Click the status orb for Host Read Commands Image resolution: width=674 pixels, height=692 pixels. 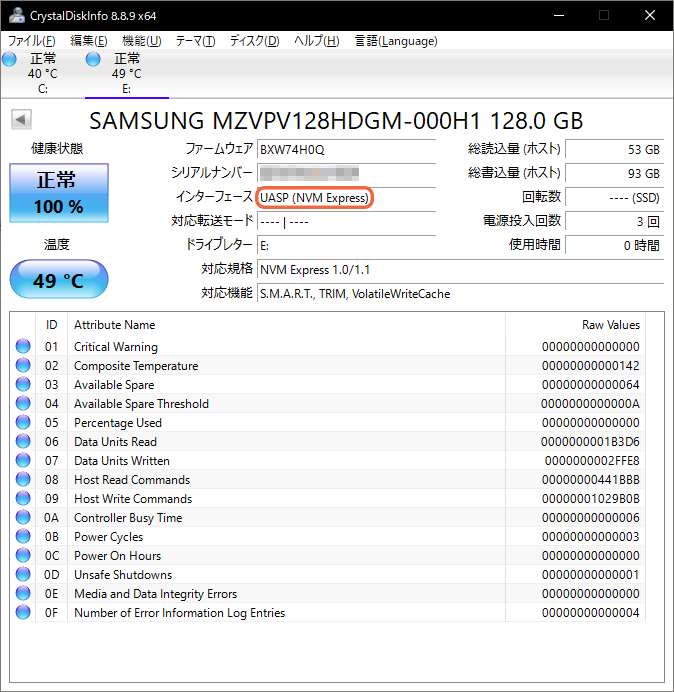(x=23, y=479)
